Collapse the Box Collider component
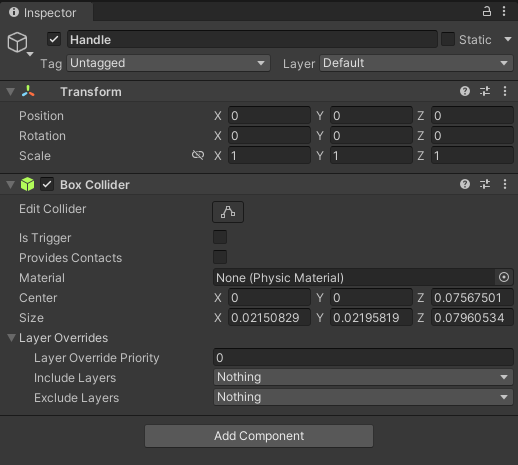Image resolution: width=518 pixels, height=465 pixels. click(11, 184)
